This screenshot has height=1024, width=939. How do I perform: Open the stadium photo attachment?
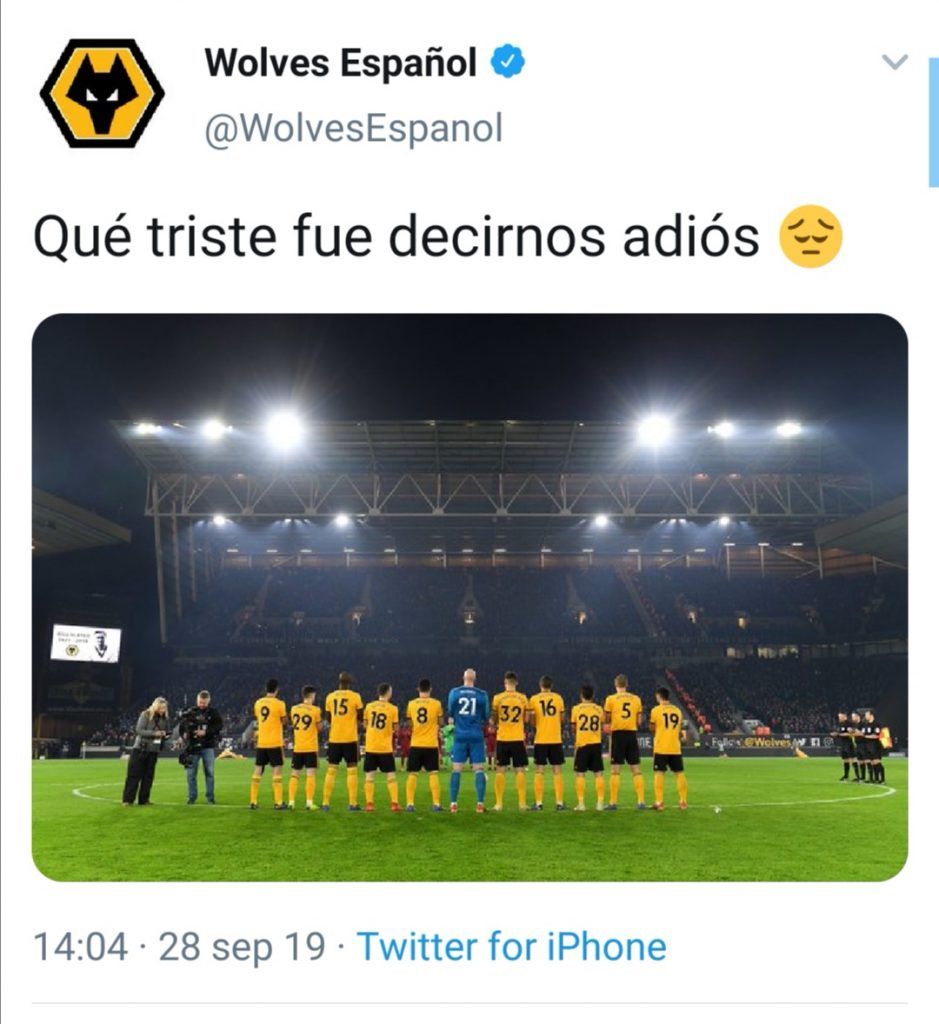click(x=470, y=597)
